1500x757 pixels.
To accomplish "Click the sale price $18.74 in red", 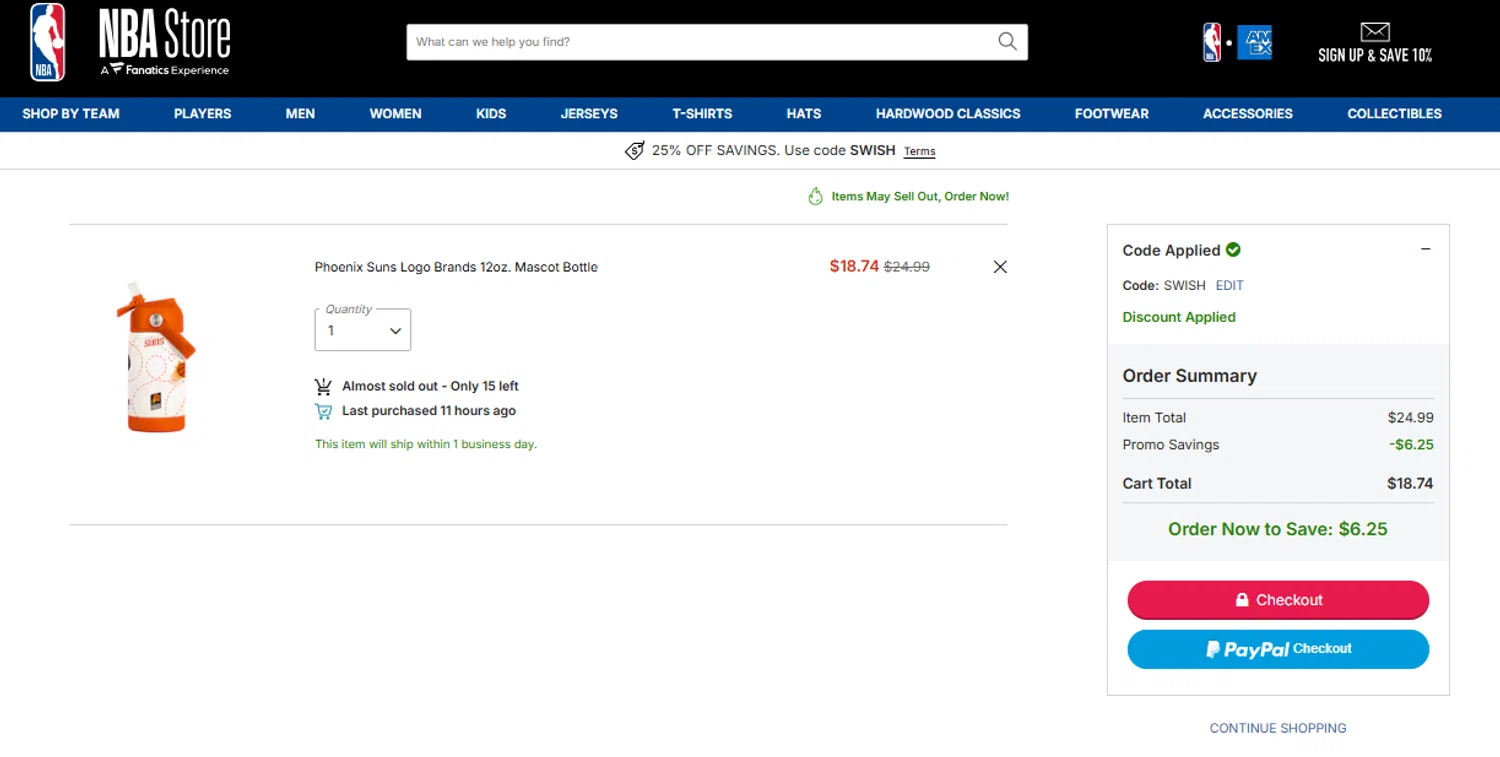I will [854, 266].
